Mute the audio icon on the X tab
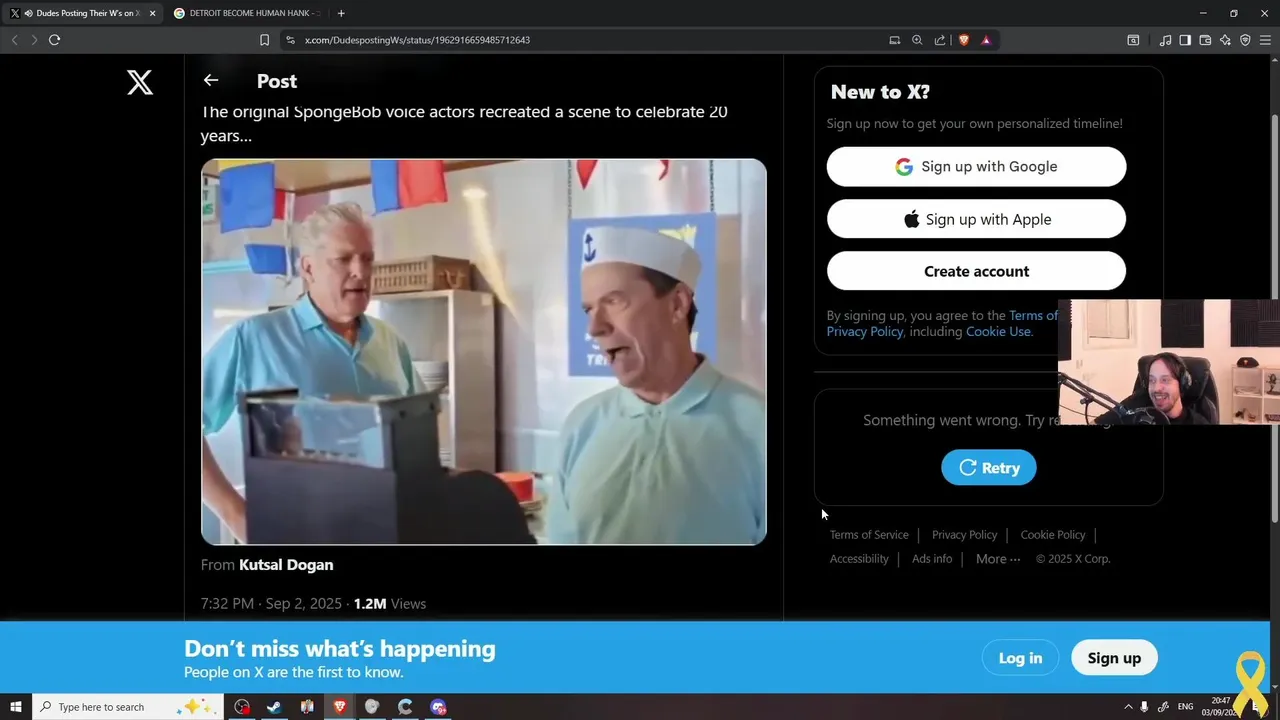Viewport: 1280px width, 720px height. point(28,13)
